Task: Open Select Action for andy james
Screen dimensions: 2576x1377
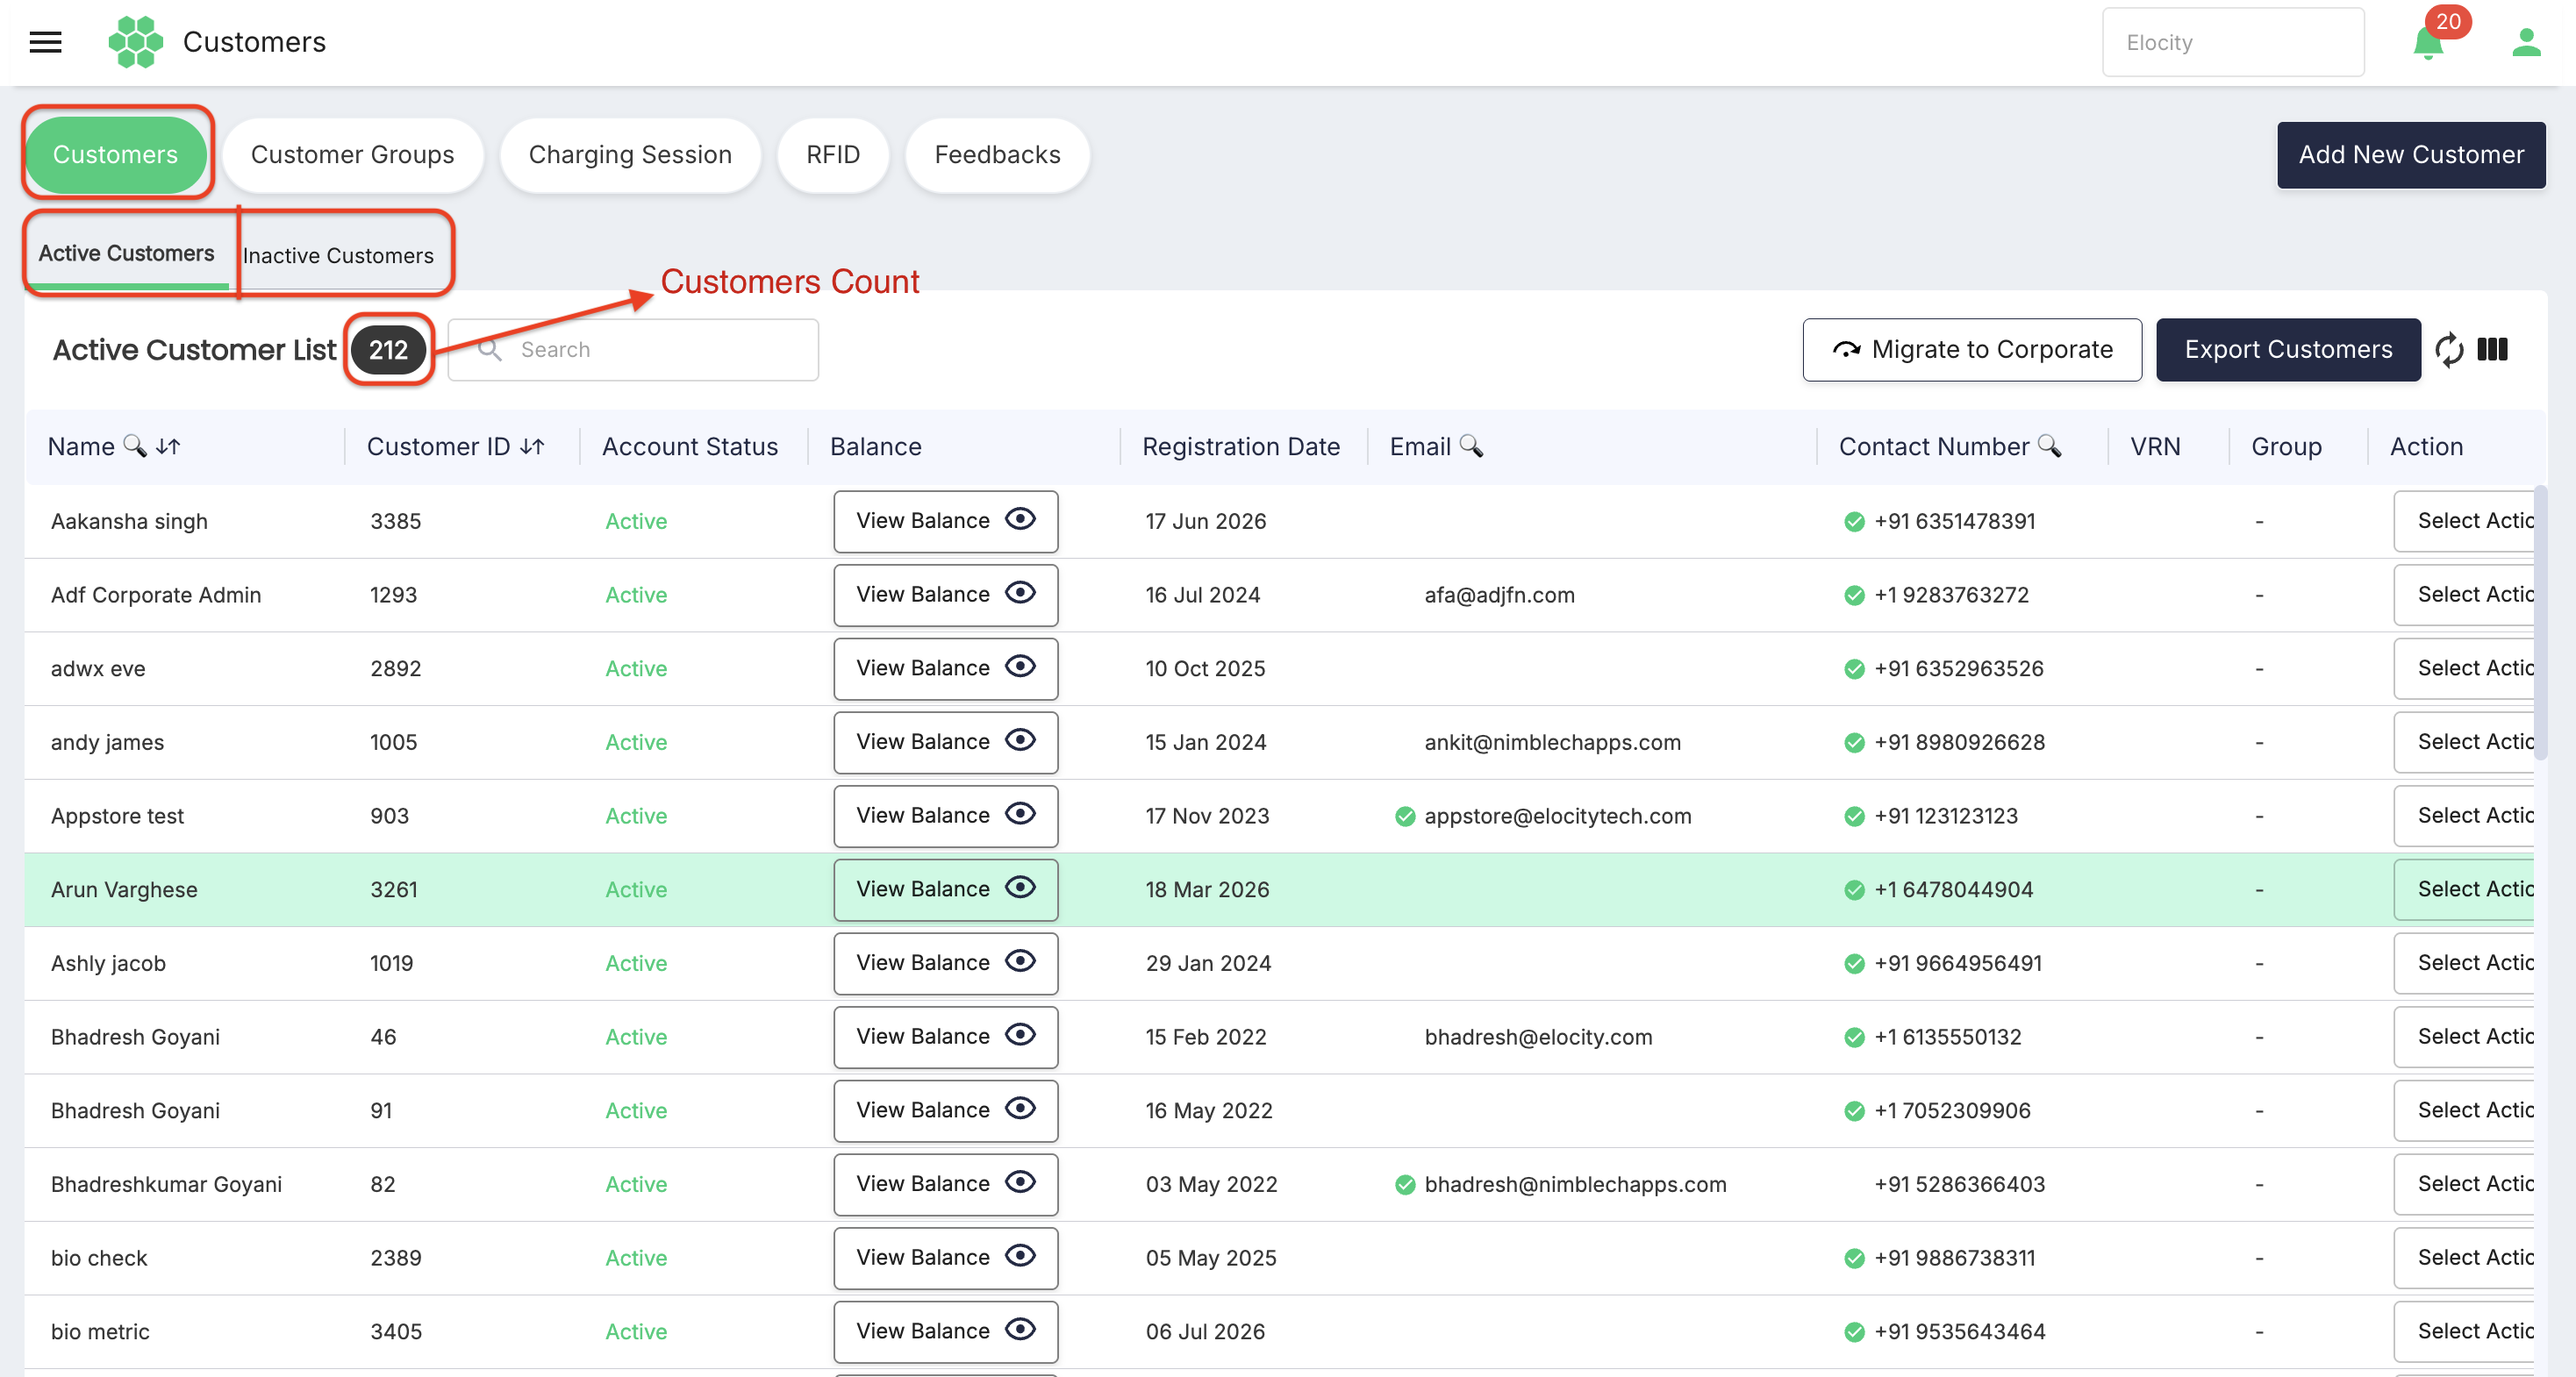Action: click(x=2464, y=742)
